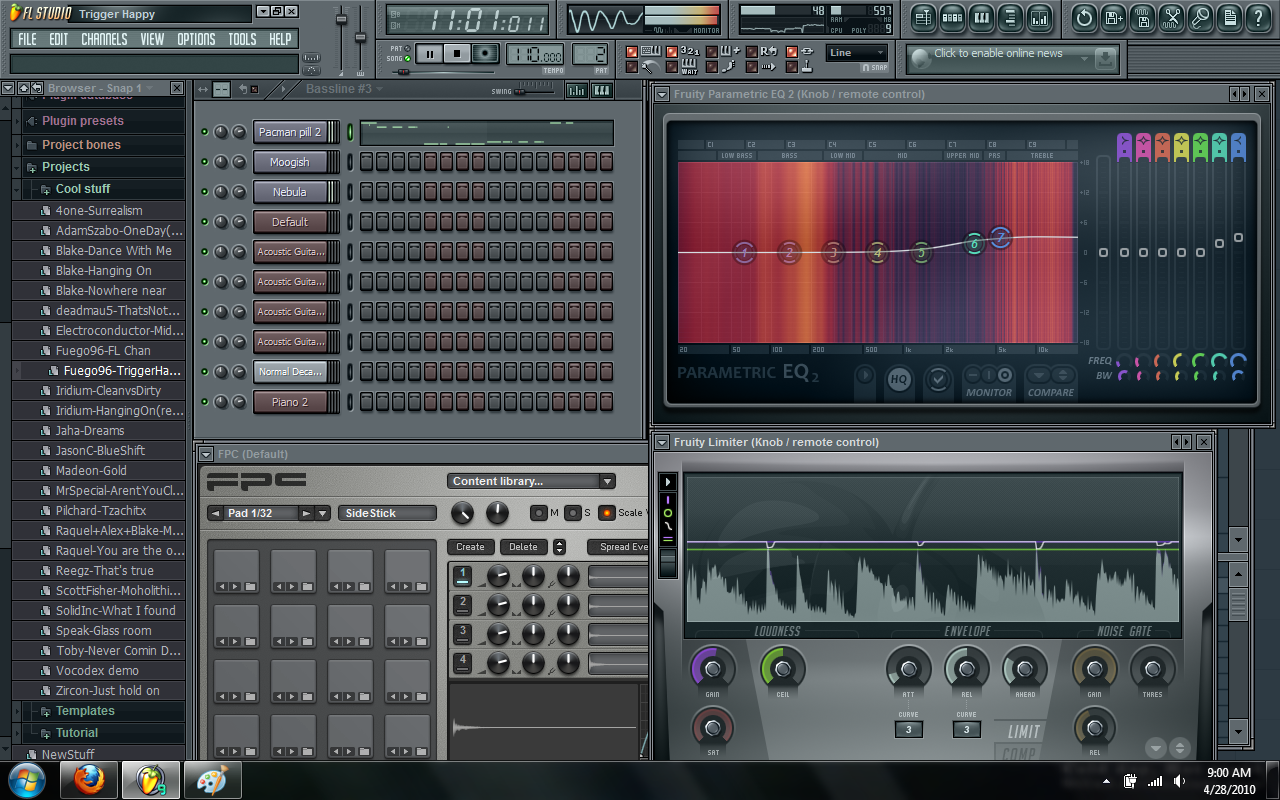The width and height of the screenshot is (1280, 800).
Task: Open the audio editor scissors icon
Action: 1172,17
